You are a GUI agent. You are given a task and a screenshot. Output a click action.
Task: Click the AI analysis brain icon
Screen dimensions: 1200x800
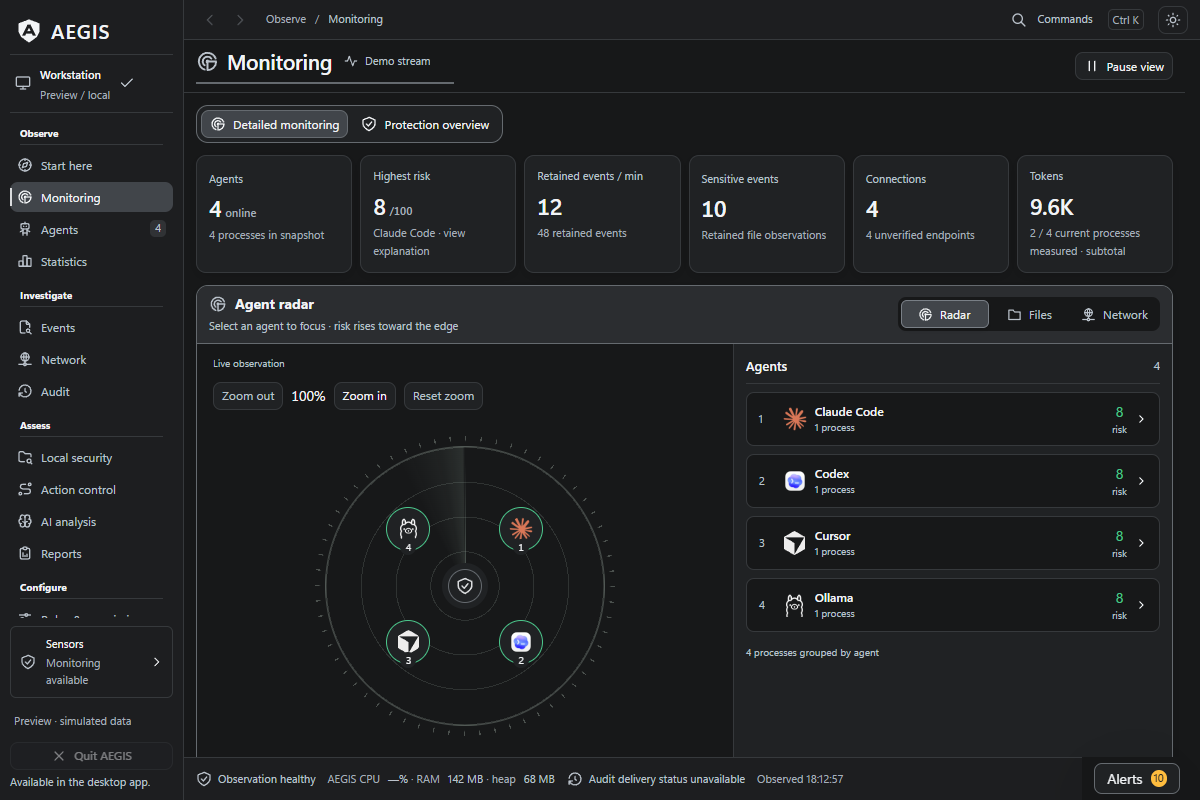pyautogui.click(x=25, y=522)
